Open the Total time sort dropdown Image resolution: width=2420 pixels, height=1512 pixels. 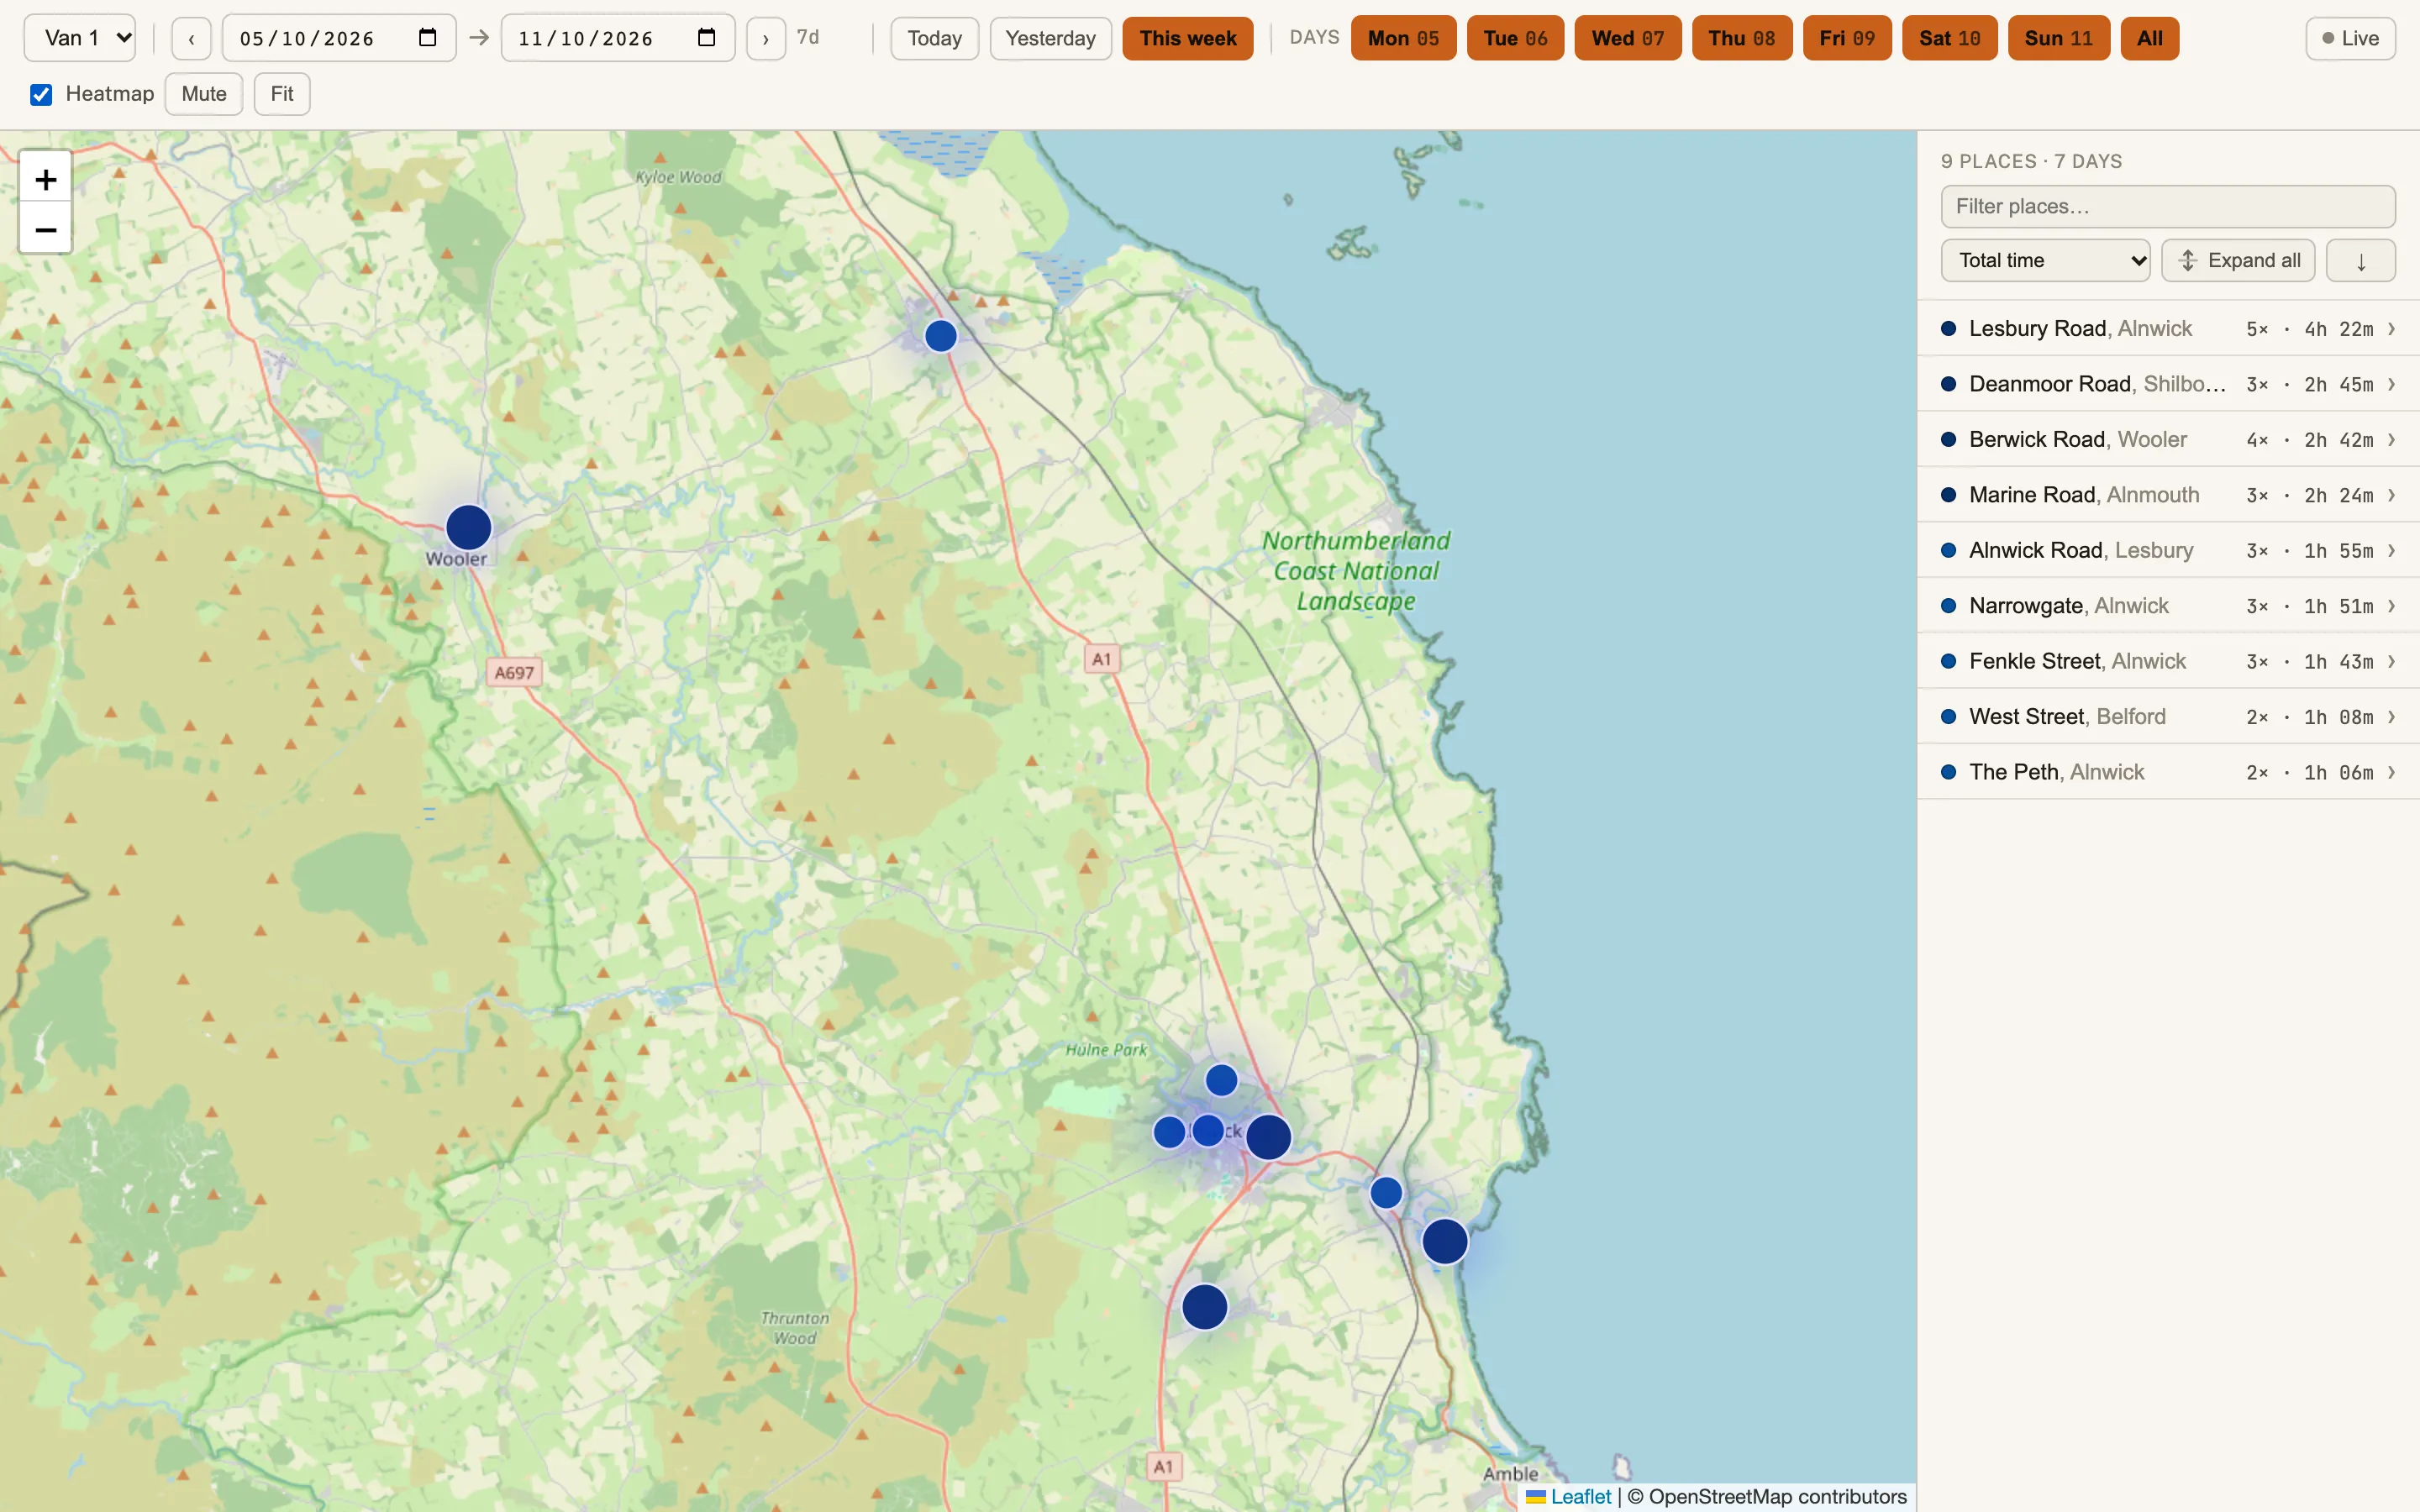point(2045,261)
